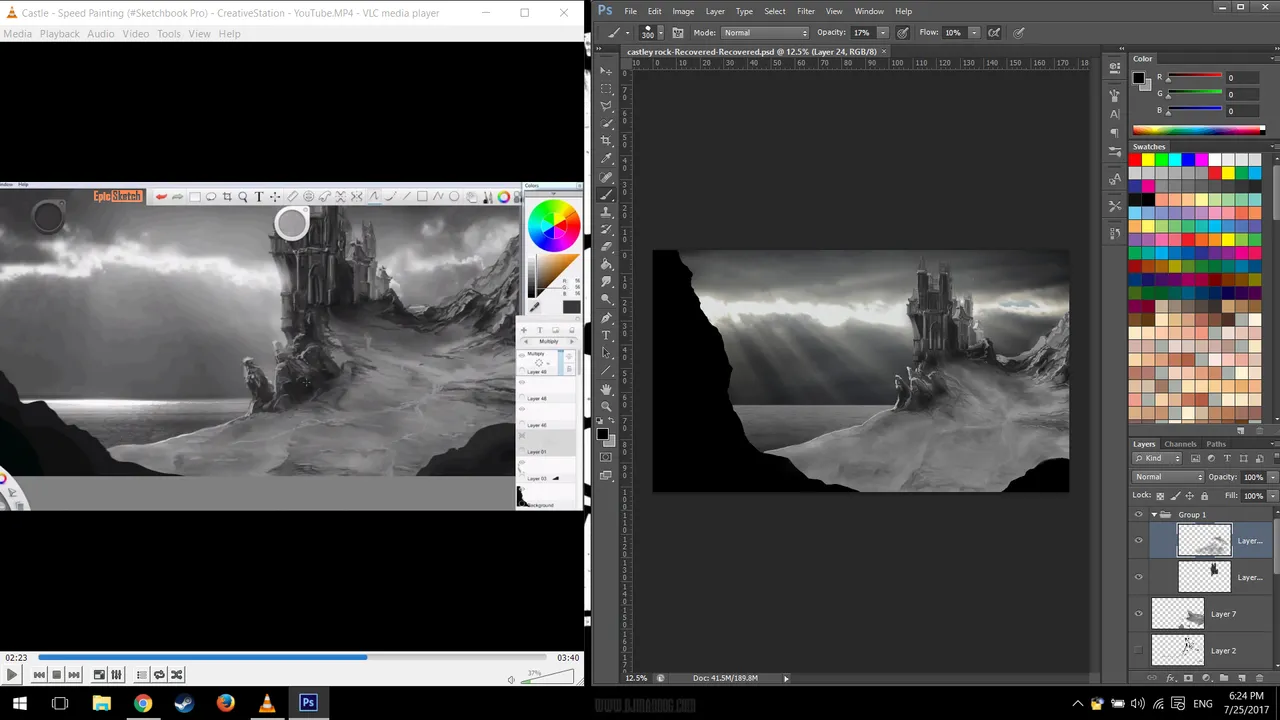
Task: Open layer Fill 100% dropdown arrow
Action: coord(1273,496)
